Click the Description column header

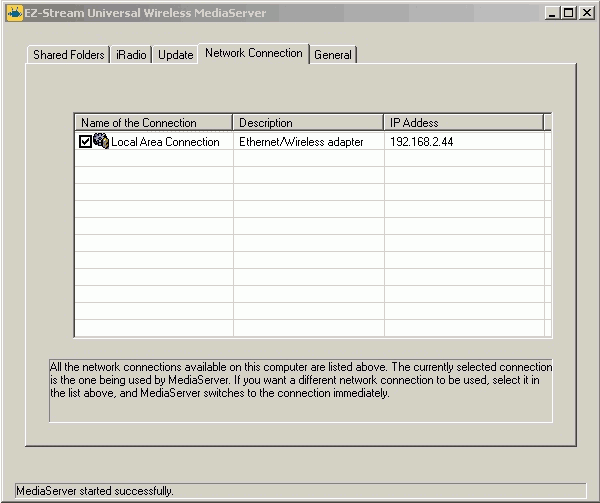(x=308, y=123)
